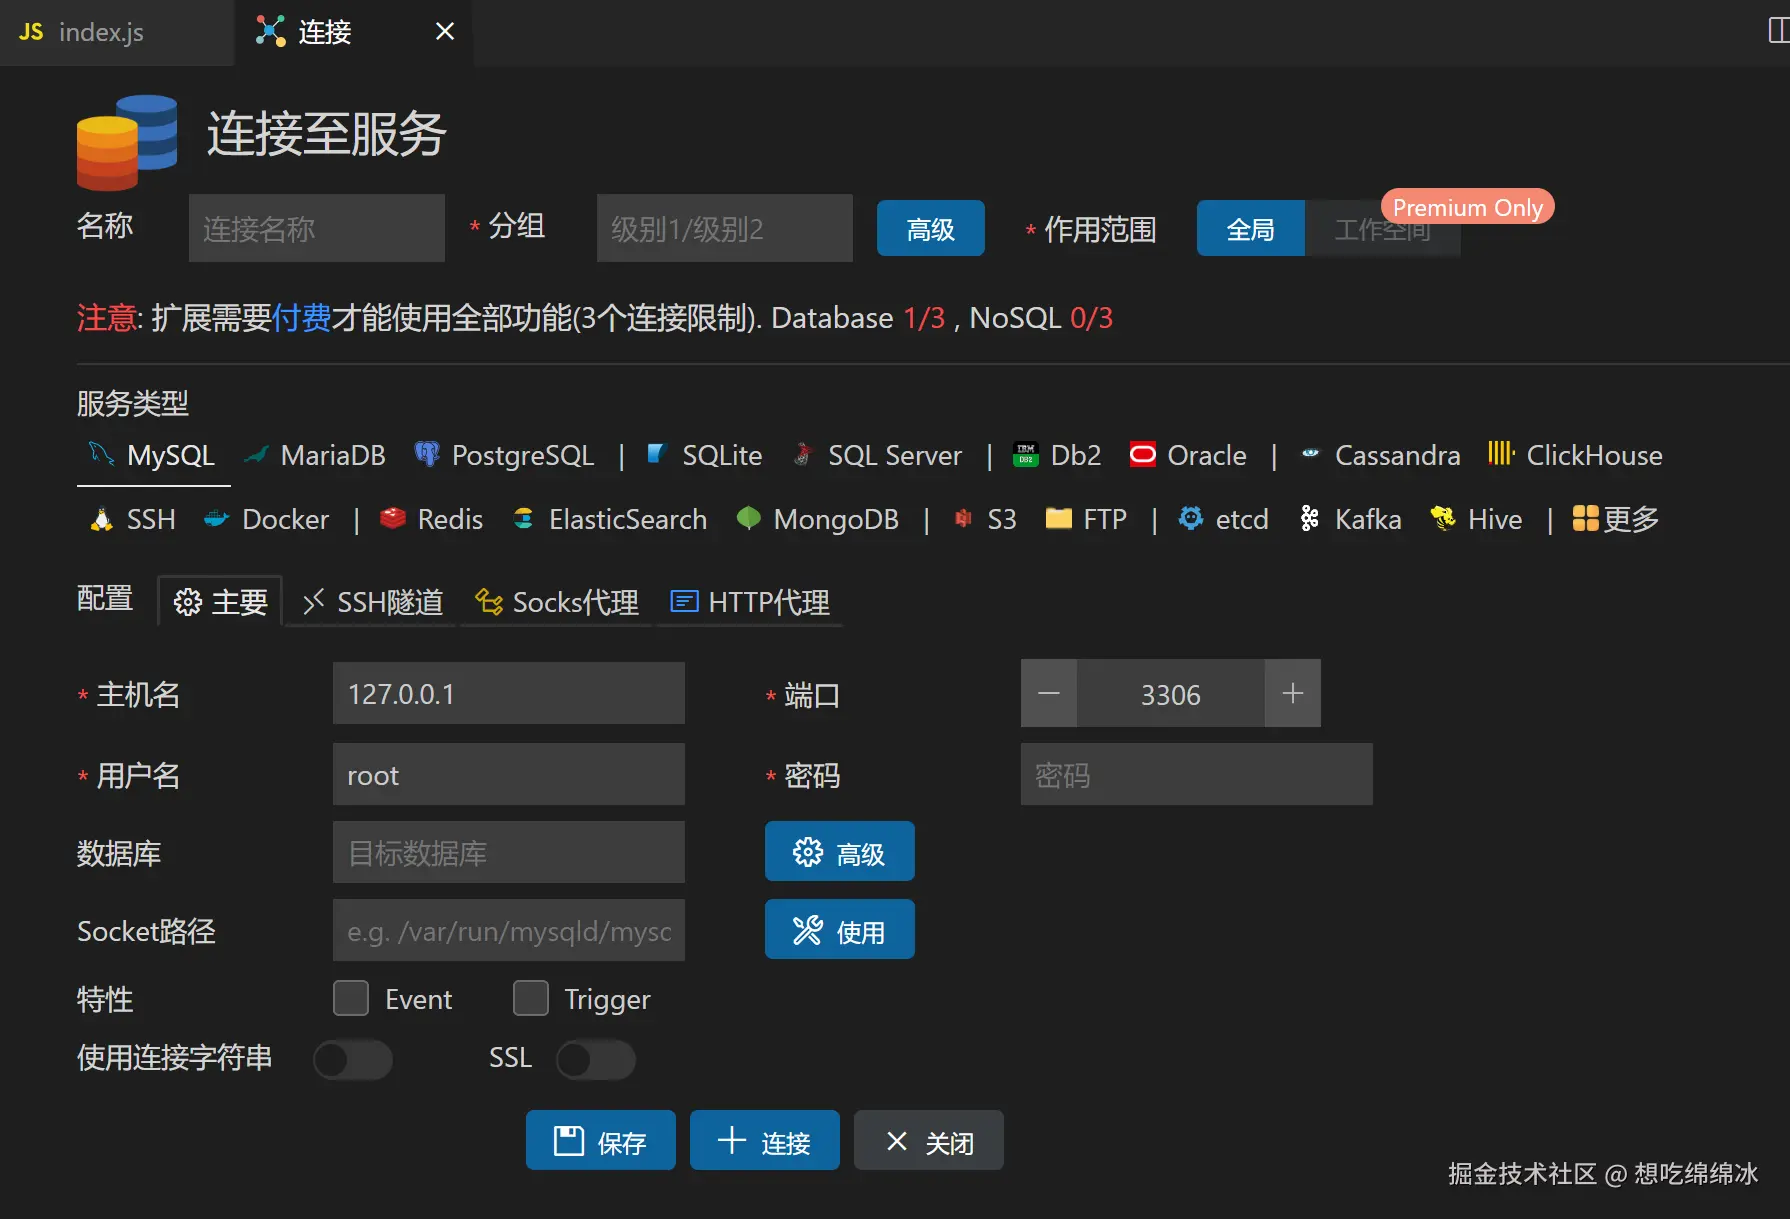Focus the Socket路径 input field
This screenshot has width=1790, height=1219.
(x=509, y=930)
